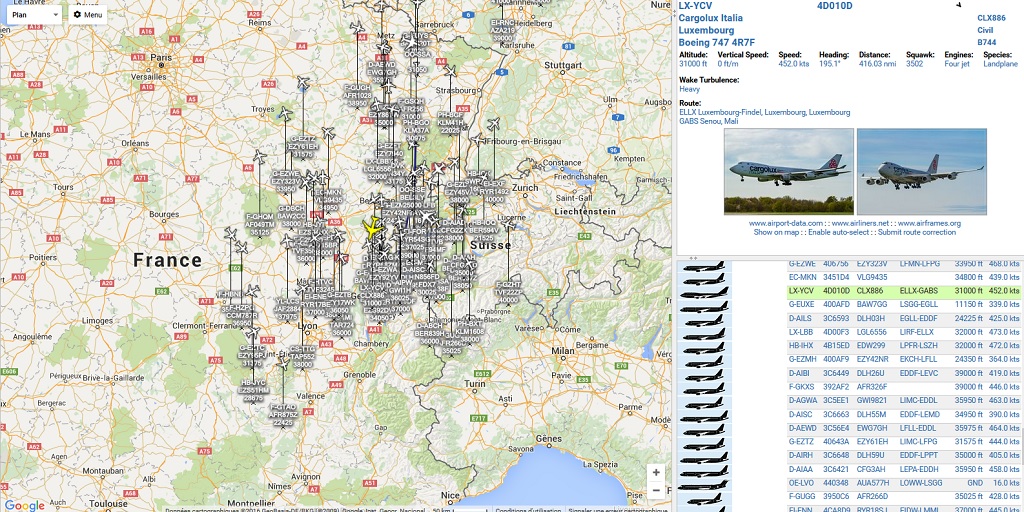Click route EDDF-LPPT in the list
This screenshot has height=512, width=1024.
[x=919, y=455]
